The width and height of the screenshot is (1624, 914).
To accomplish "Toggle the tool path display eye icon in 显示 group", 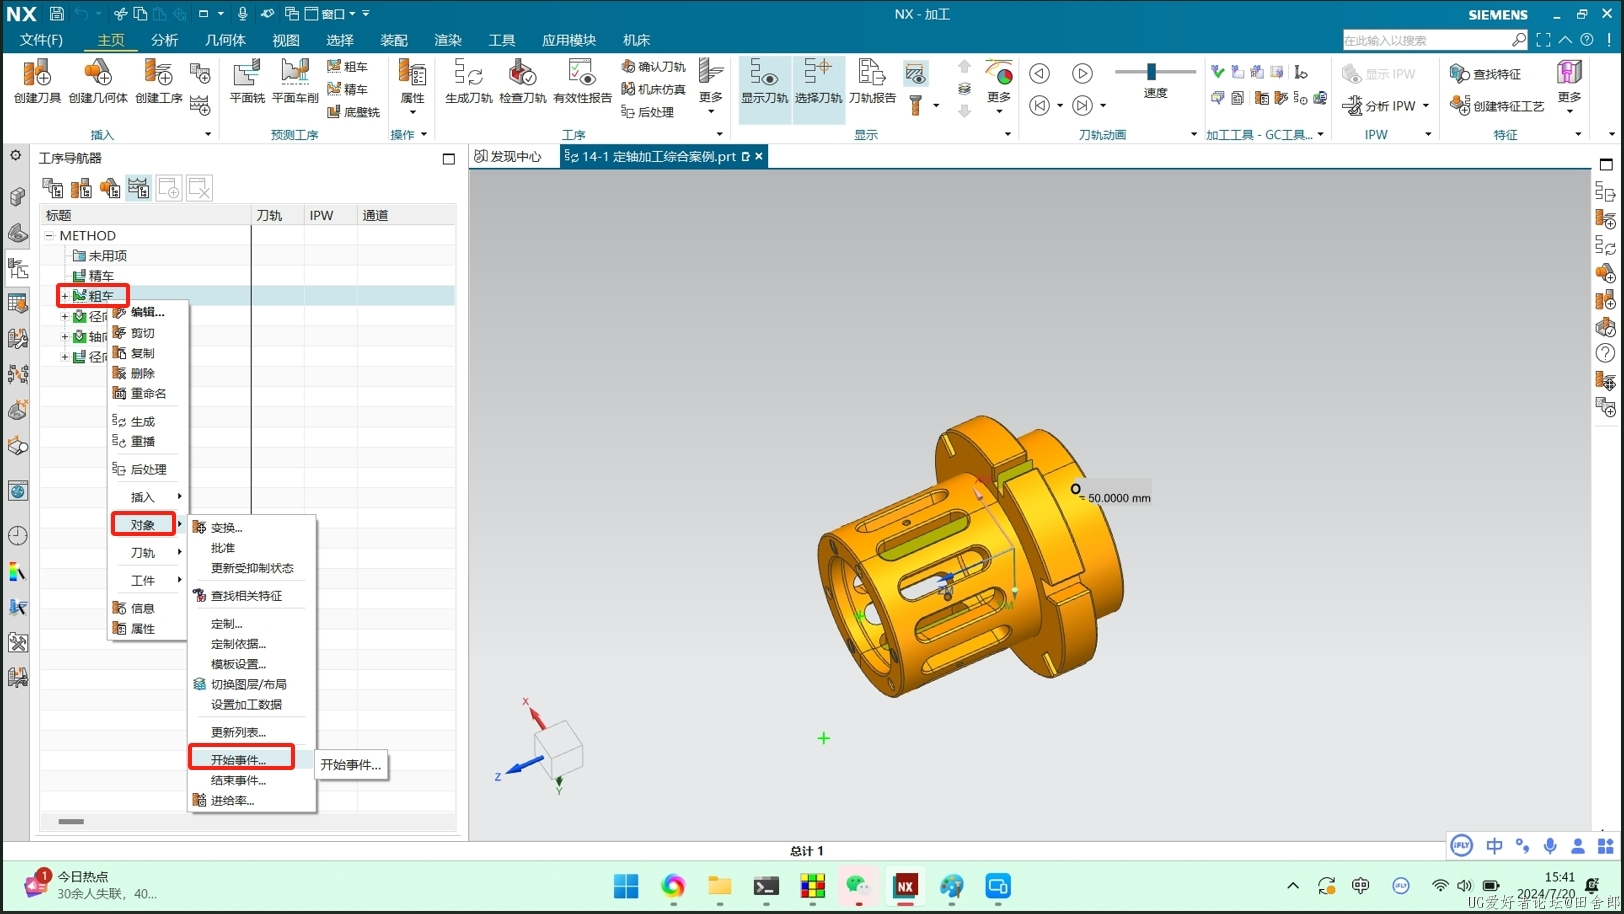I will (x=915, y=73).
